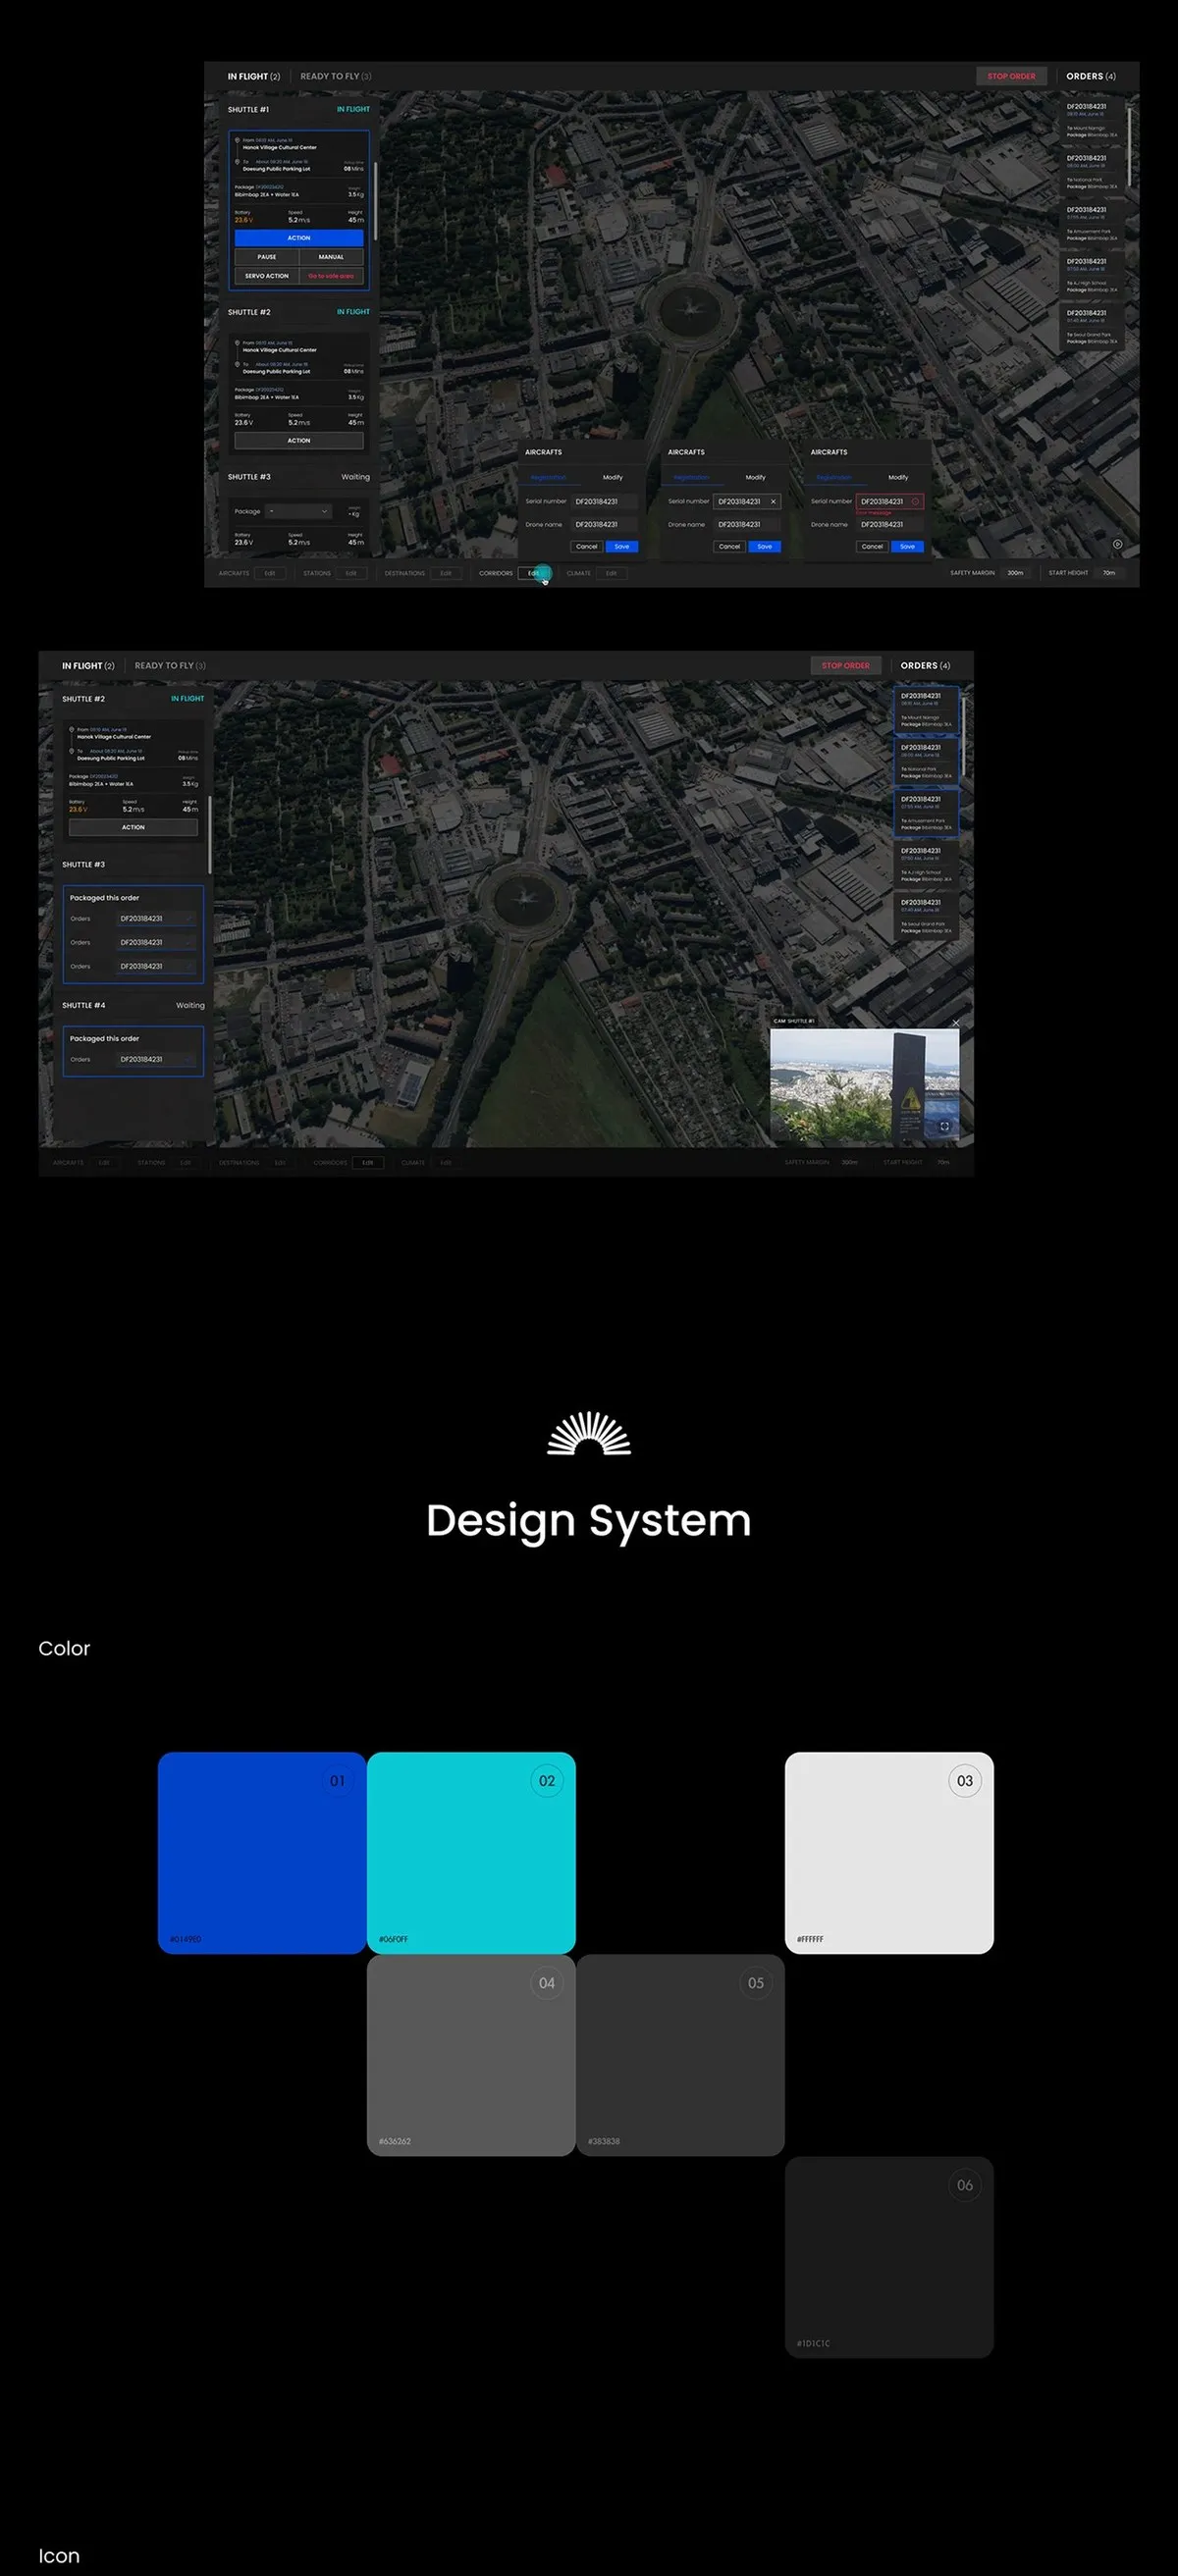This screenshot has height=2576, width=1178.
Task: Open In Flight tab in lower mockup
Action: pos(88,666)
